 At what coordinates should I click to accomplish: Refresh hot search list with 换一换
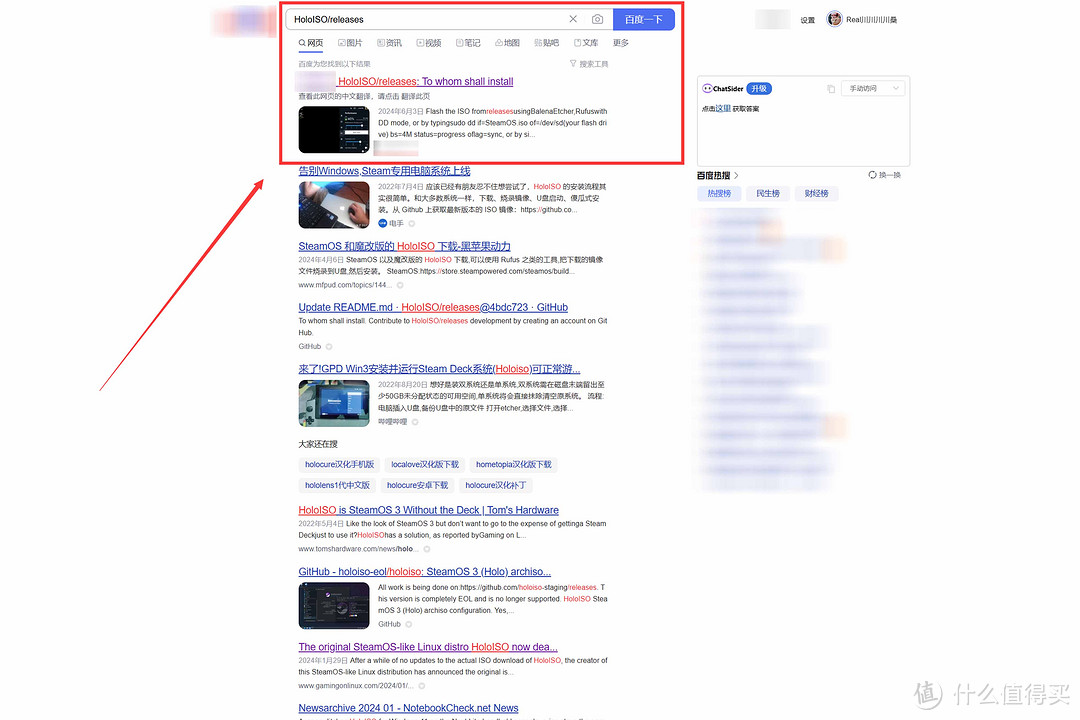pyautogui.click(x=885, y=175)
